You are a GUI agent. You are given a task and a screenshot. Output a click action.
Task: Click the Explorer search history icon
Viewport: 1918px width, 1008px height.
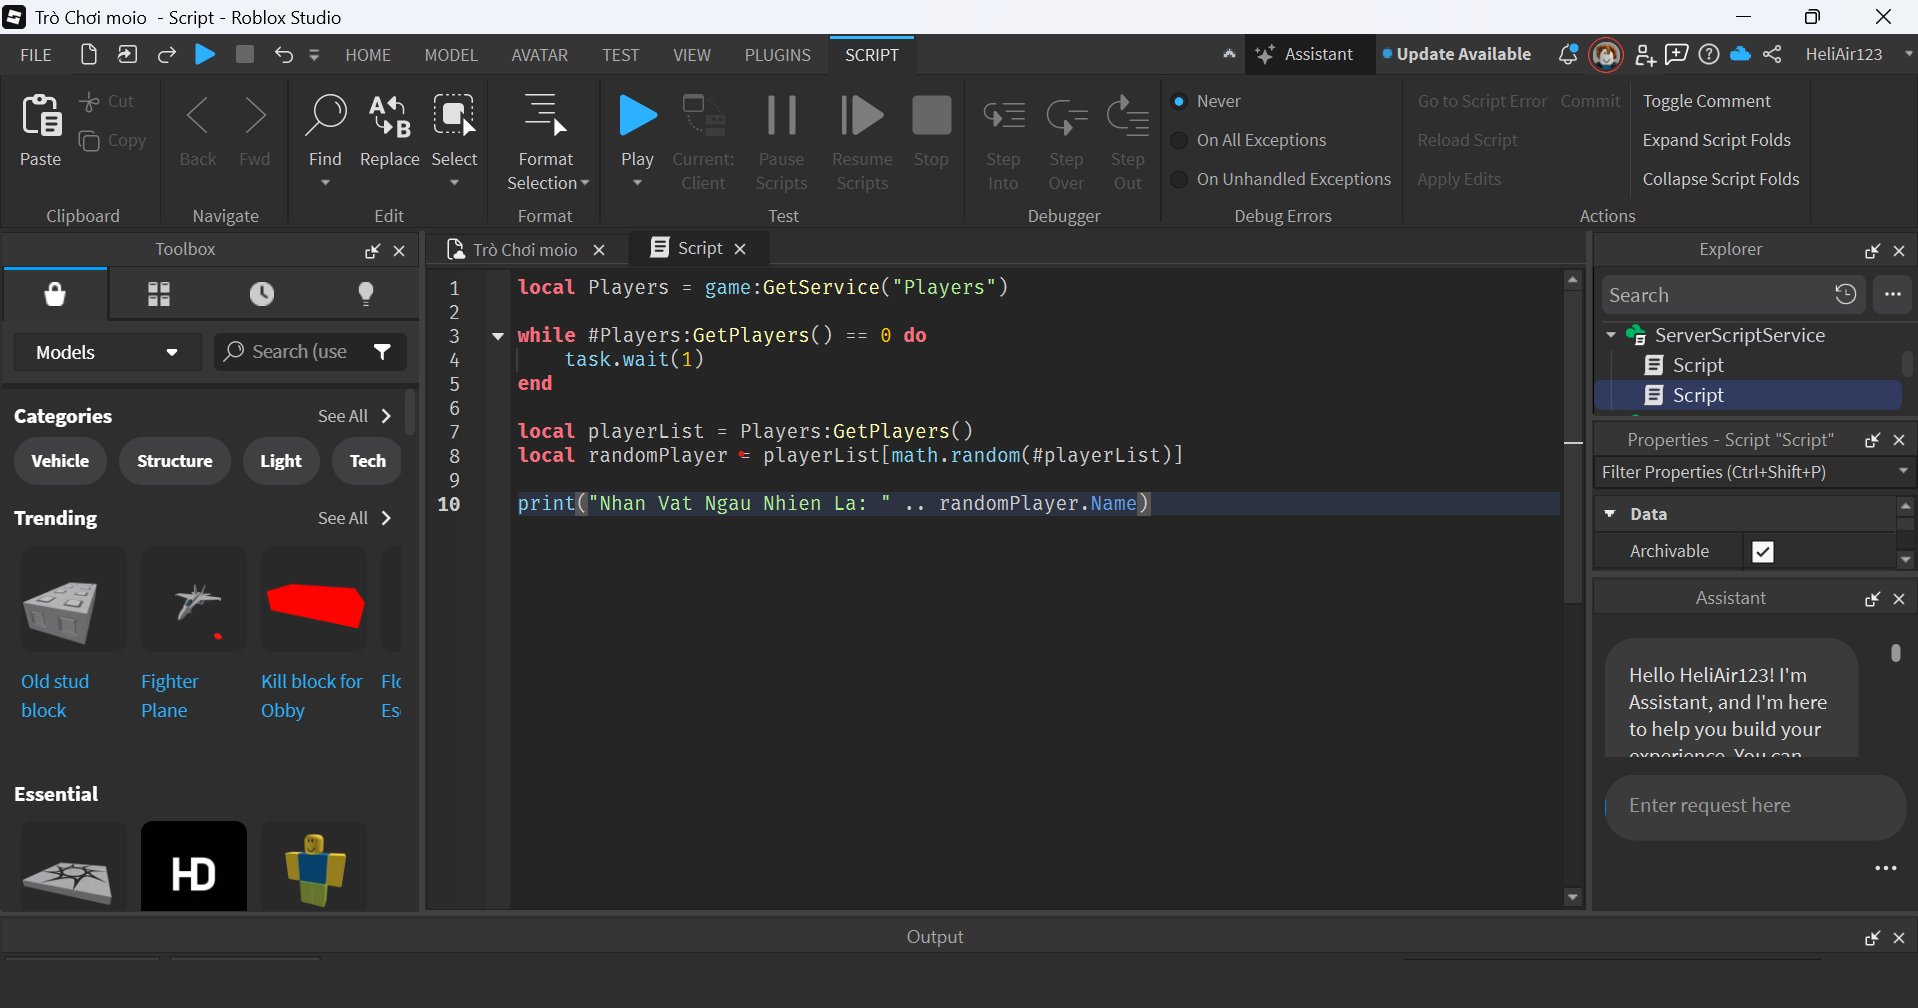tap(1845, 295)
